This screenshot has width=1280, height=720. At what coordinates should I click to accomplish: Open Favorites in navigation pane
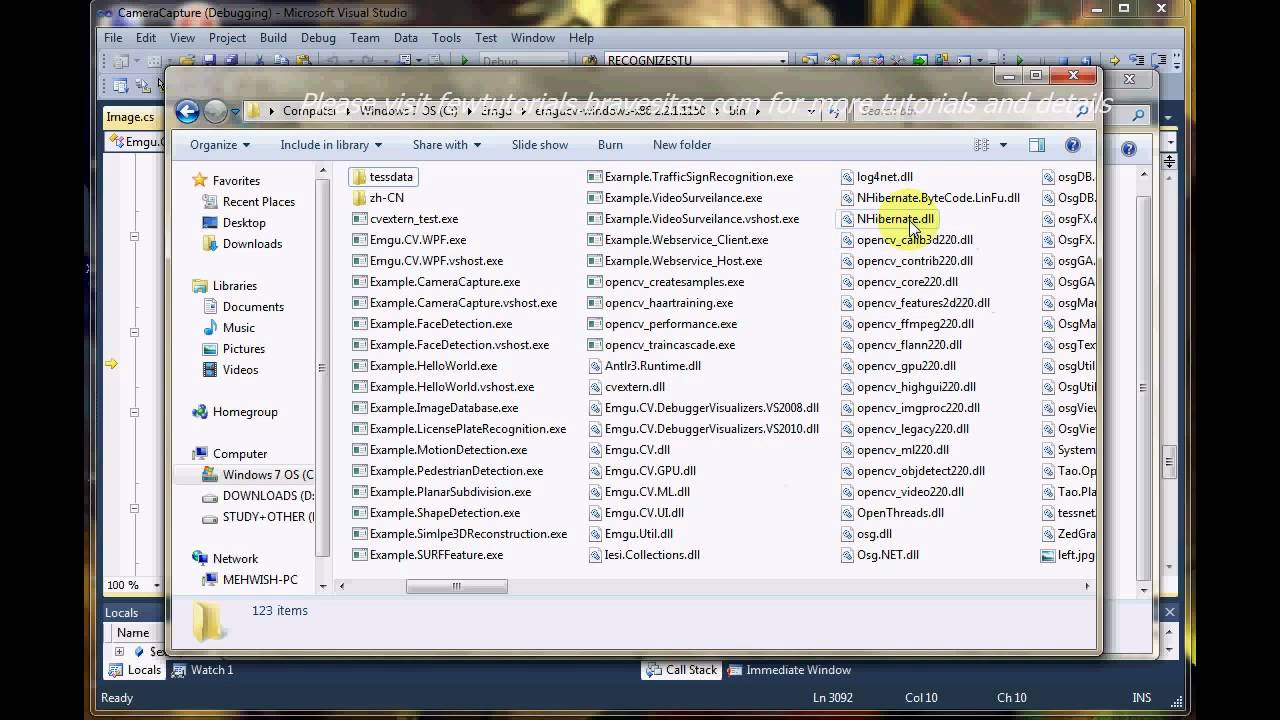tap(226, 181)
